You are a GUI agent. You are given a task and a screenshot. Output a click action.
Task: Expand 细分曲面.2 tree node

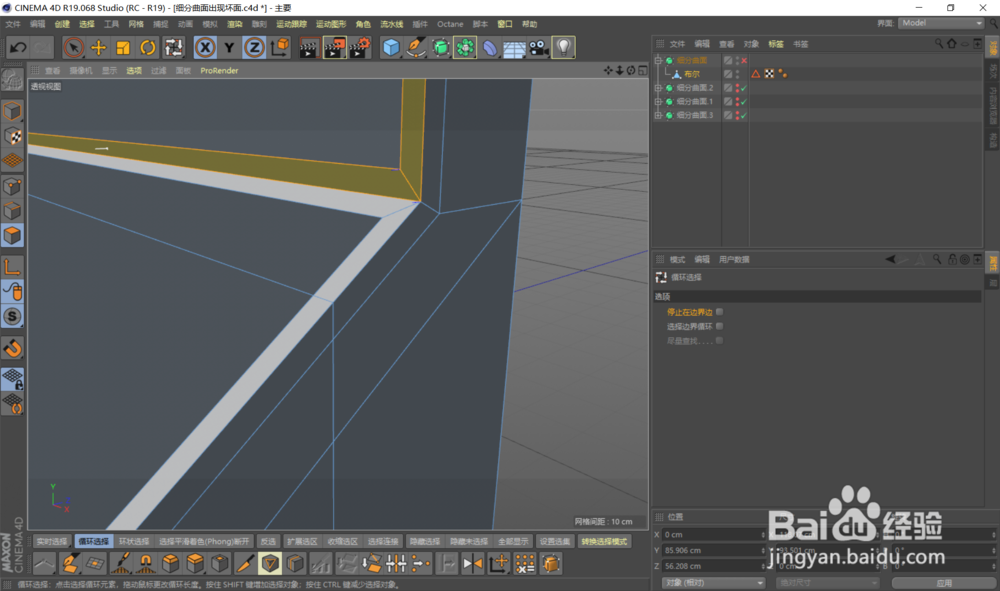658,88
